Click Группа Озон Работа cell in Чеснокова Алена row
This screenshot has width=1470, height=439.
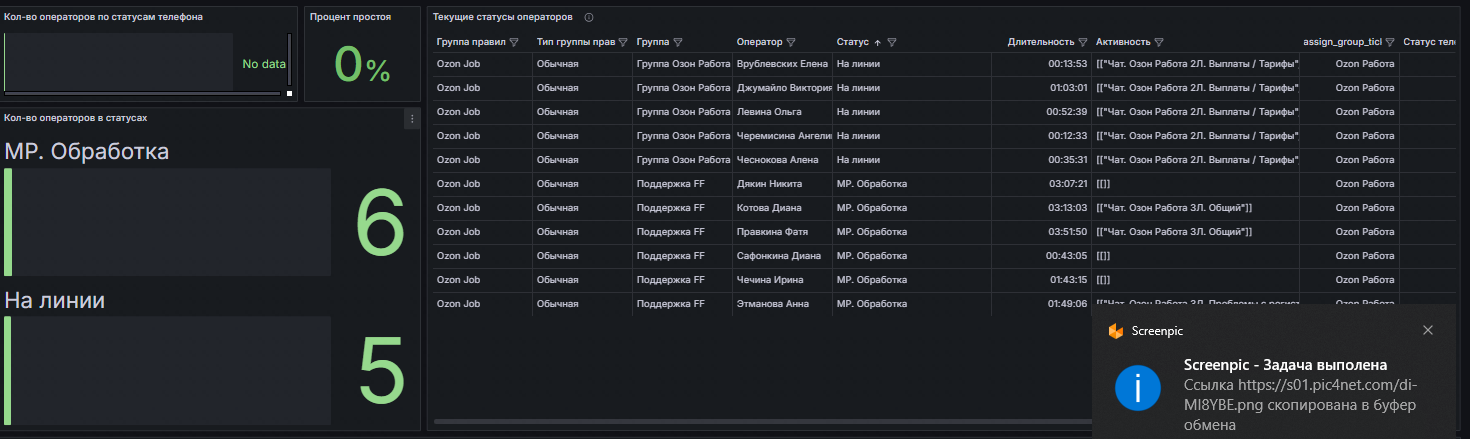(x=684, y=160)
